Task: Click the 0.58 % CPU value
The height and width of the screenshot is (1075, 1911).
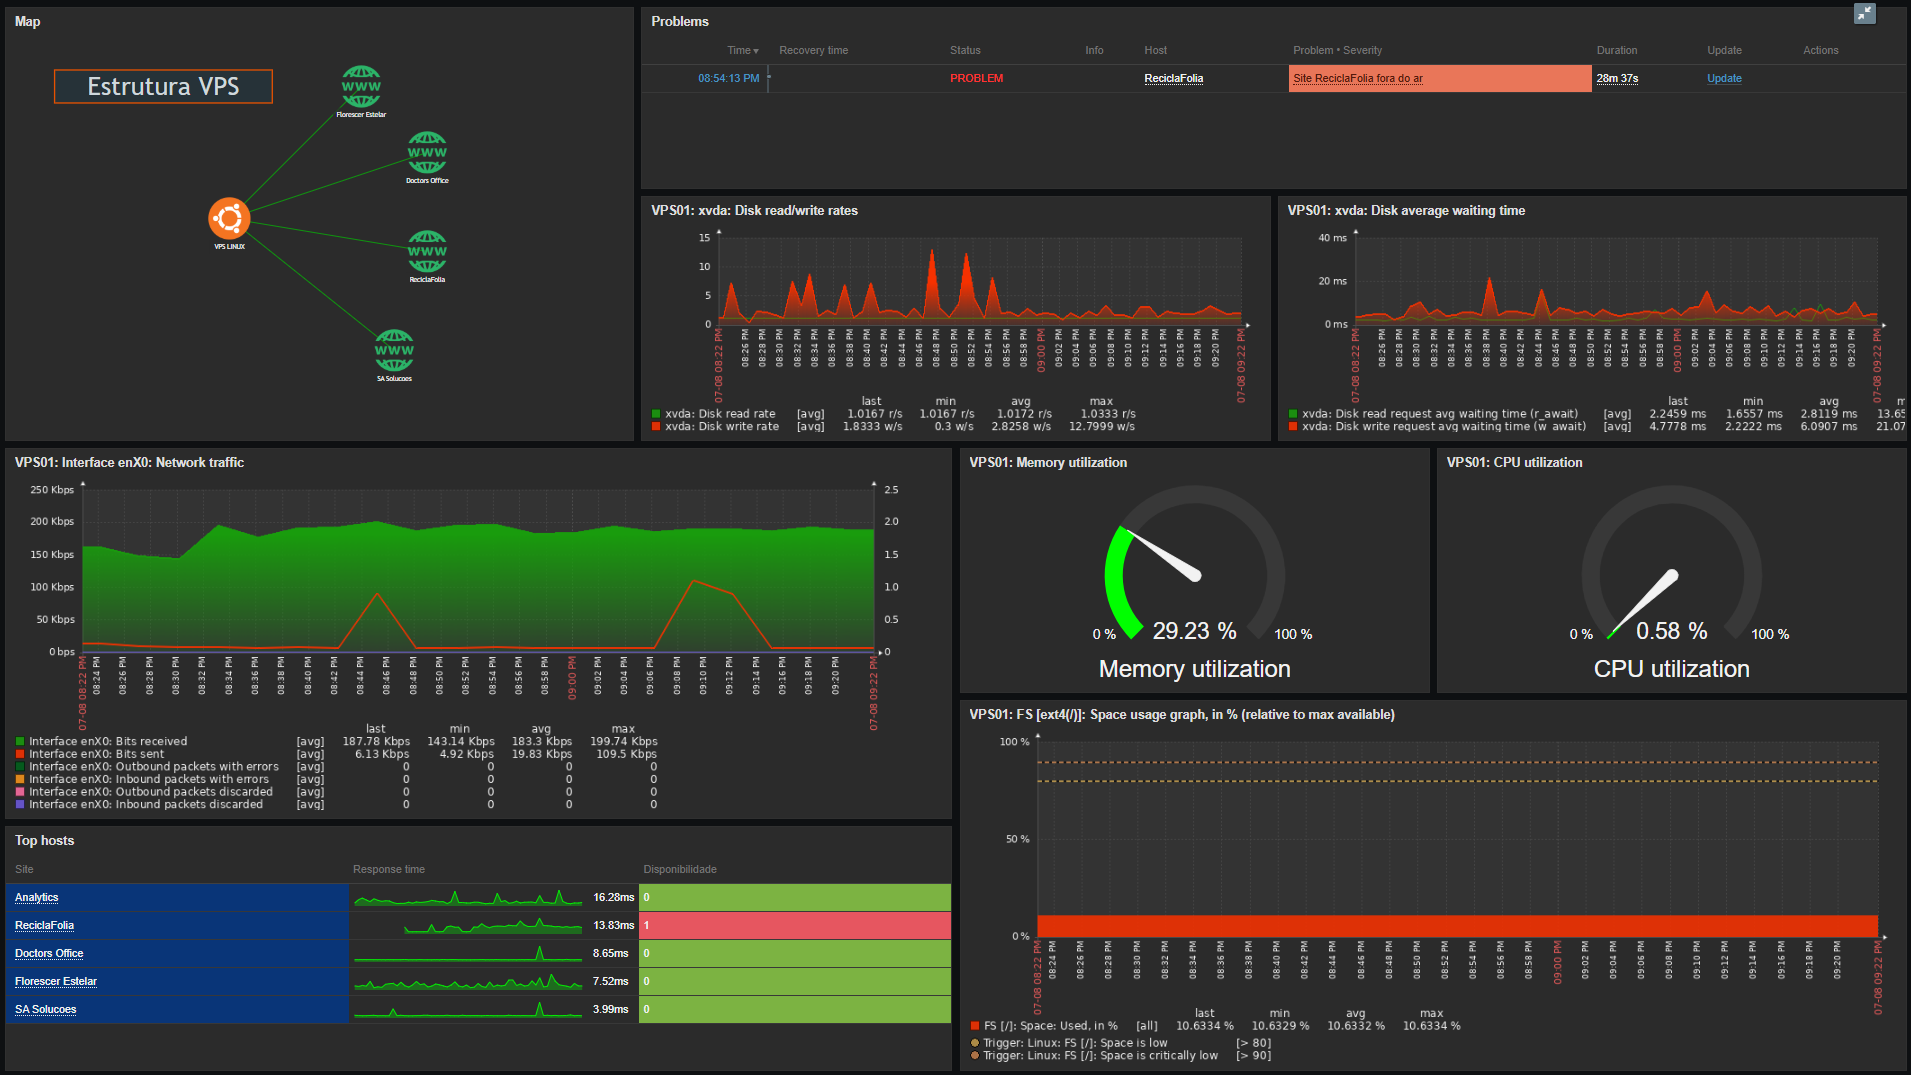Action: coord(1671,631)
